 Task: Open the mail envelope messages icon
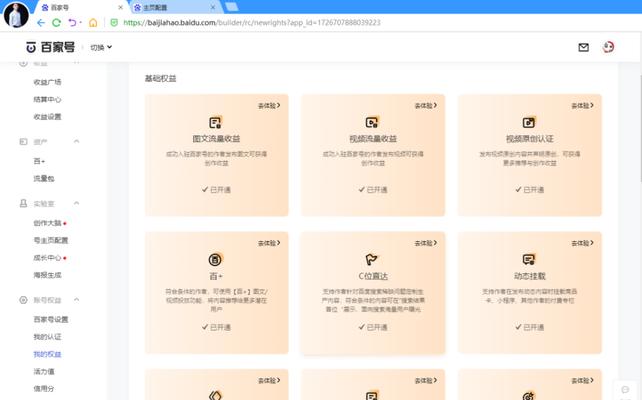pyautogui.click(x=583, y=47)
